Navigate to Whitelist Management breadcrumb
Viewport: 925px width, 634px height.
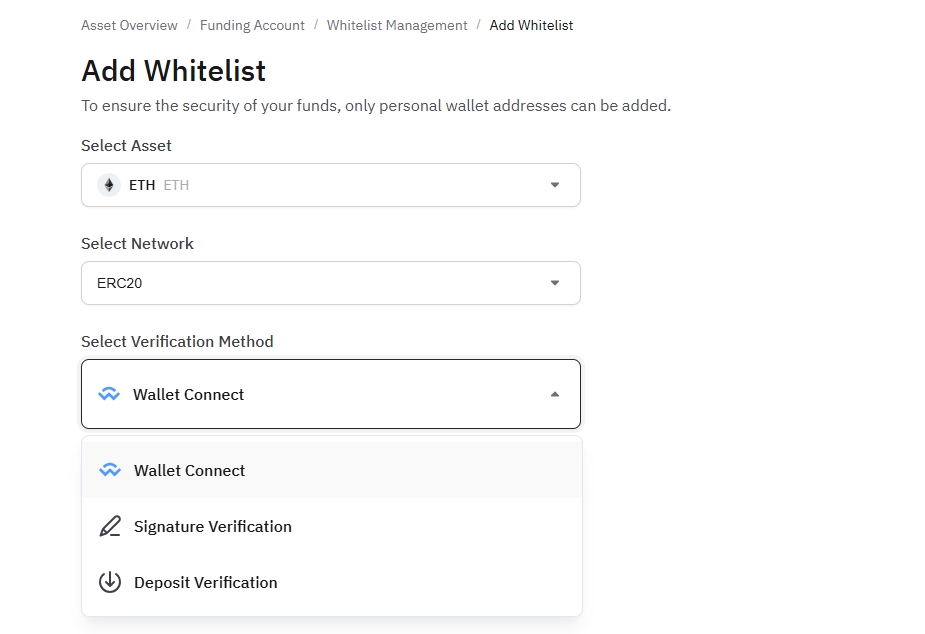coord(397,25)
